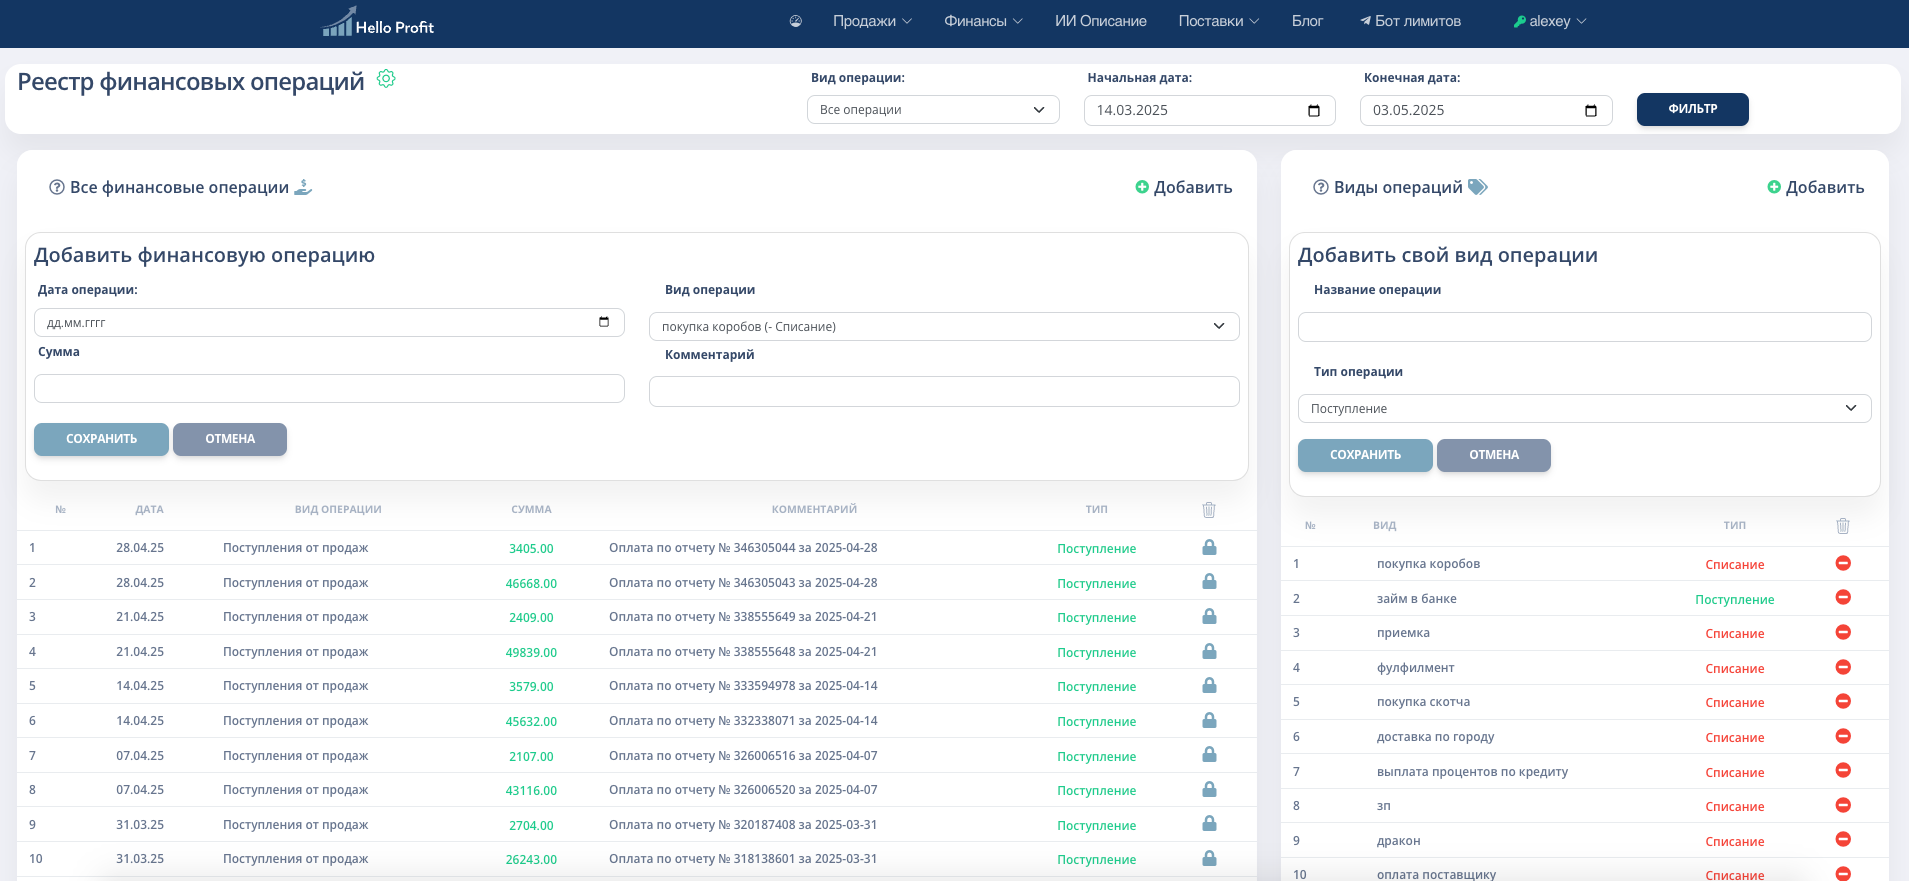Open Вид операции dropdown showing покупка коробов
Viewport: 1909px width, 881px height.
pos(944,326)
